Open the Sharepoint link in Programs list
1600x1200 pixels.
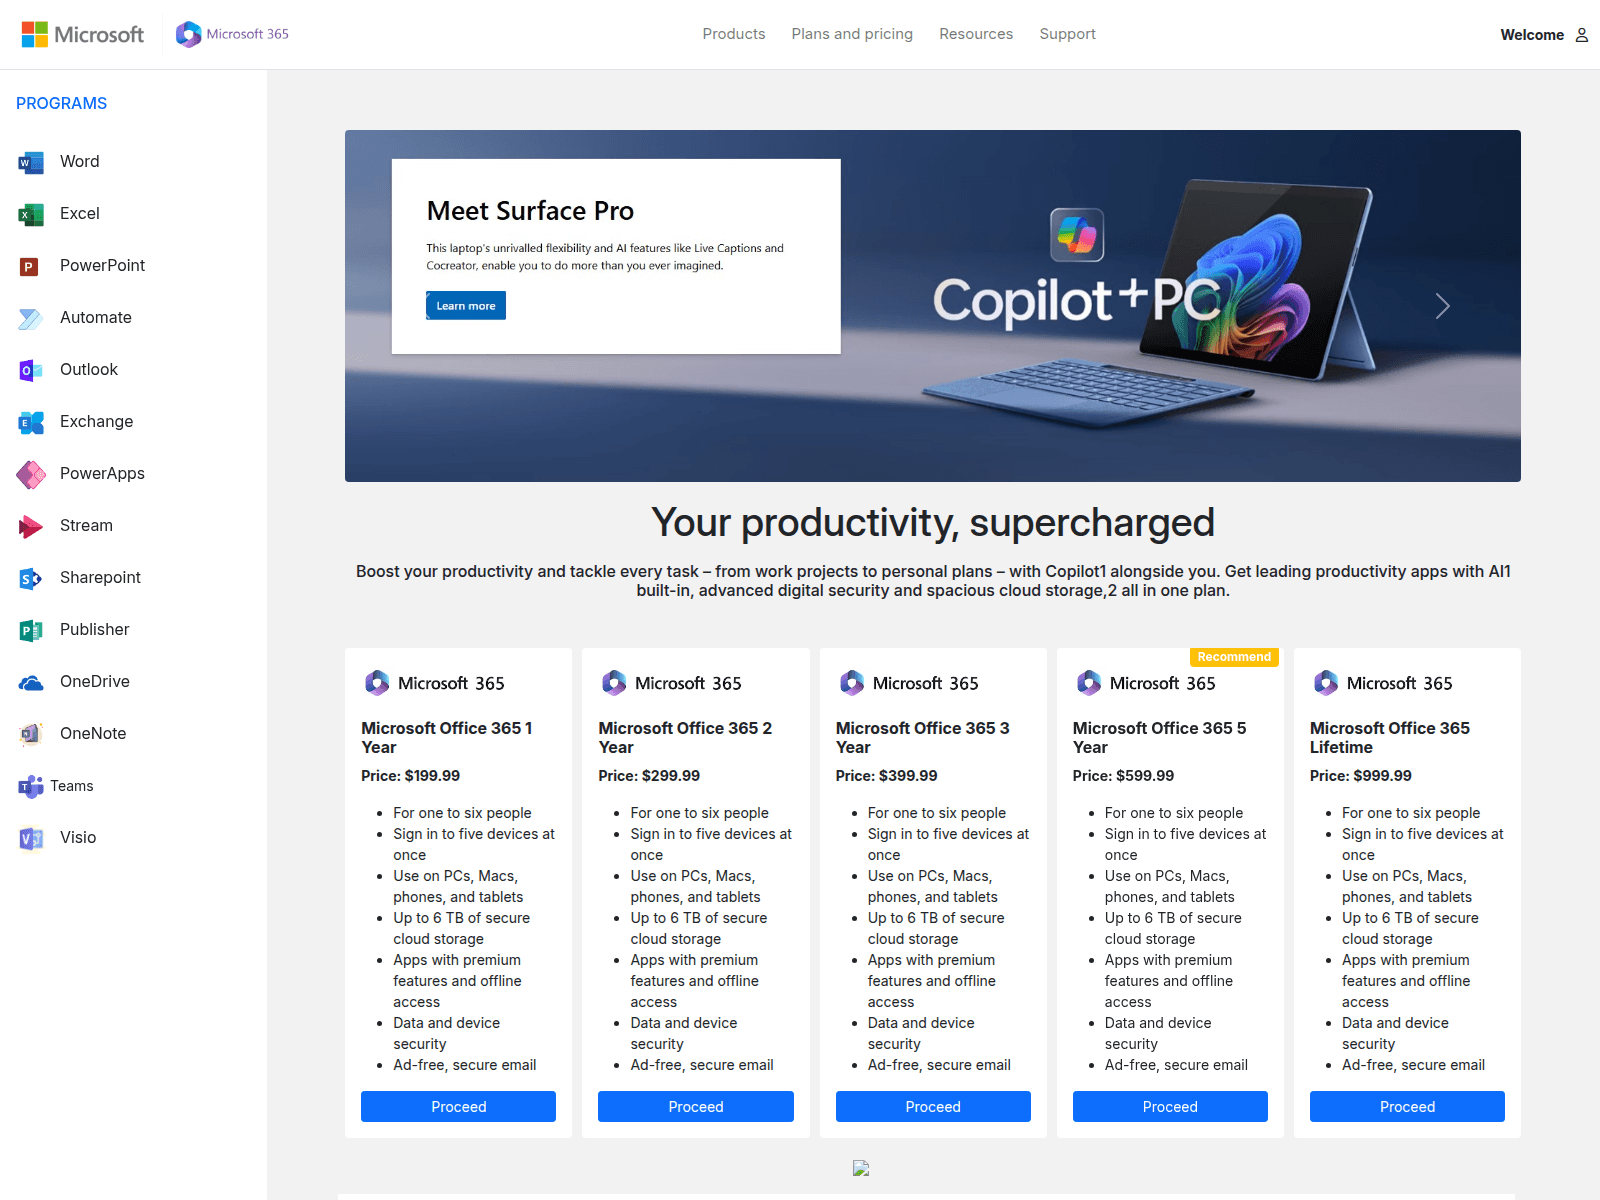coord(100,577)
